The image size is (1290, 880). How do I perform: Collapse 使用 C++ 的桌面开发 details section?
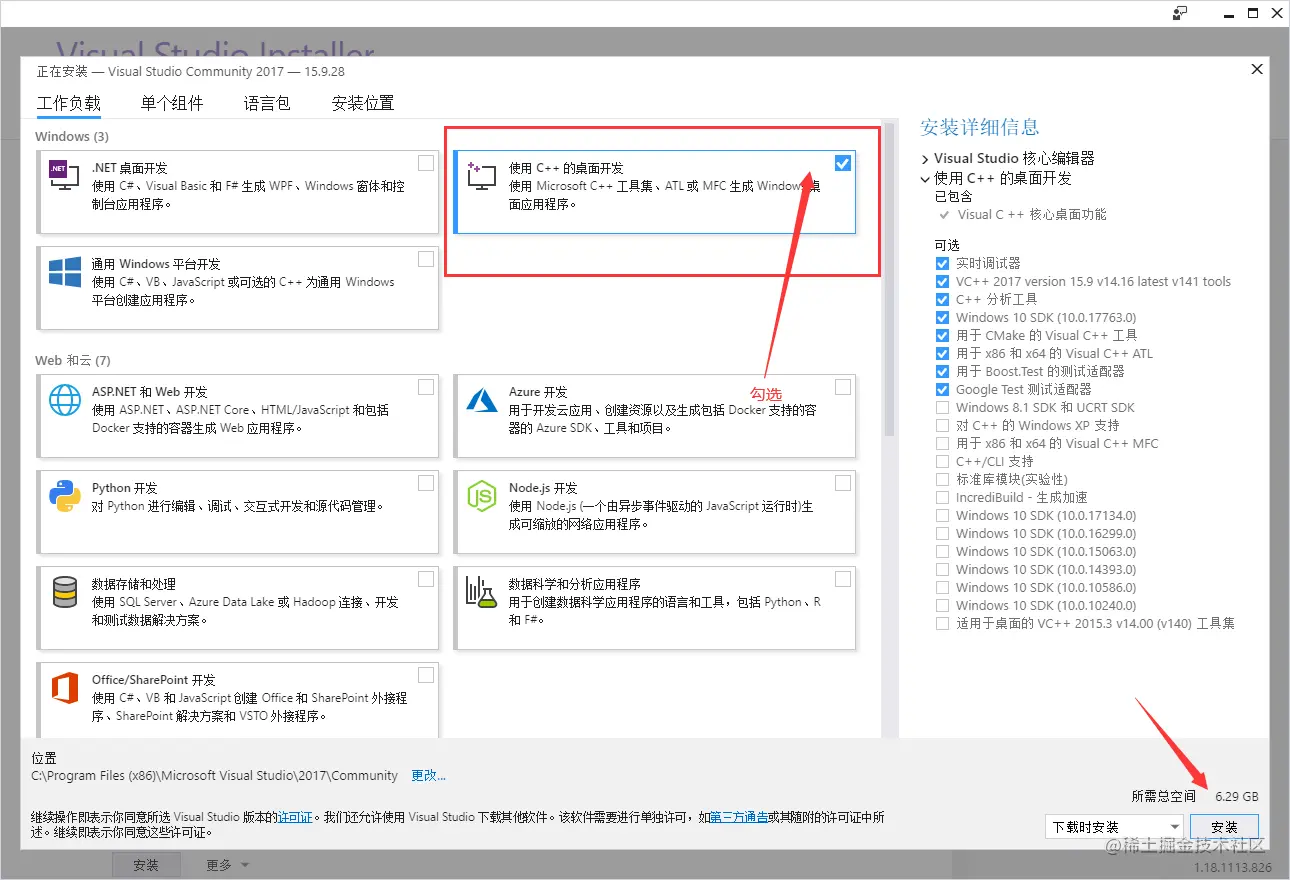pos(925,178)
